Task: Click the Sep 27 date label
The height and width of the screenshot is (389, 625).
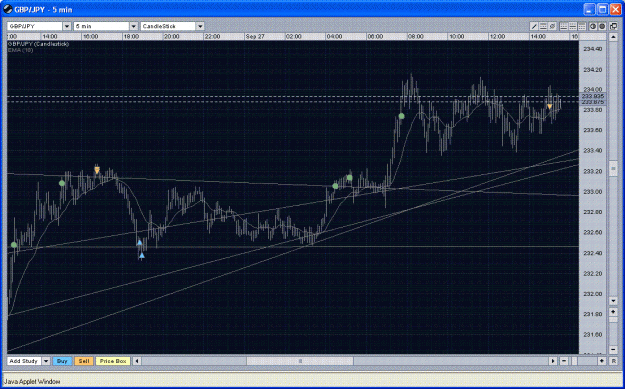Action: (x=255, y=36)
